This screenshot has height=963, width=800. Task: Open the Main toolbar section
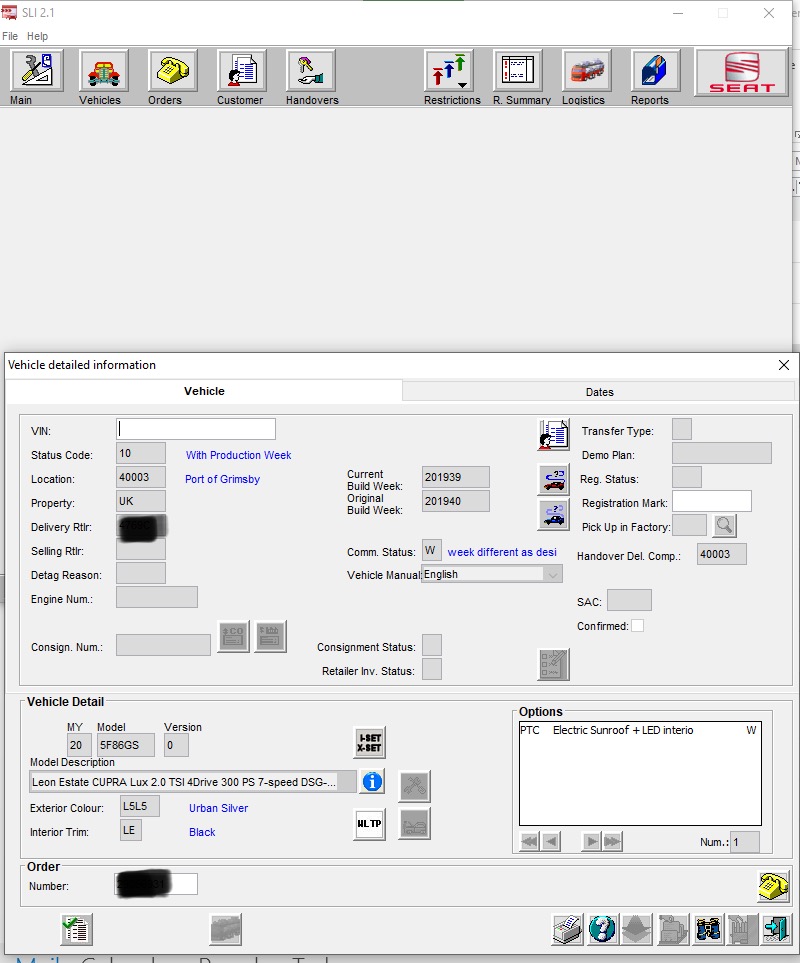pos(36,71)
